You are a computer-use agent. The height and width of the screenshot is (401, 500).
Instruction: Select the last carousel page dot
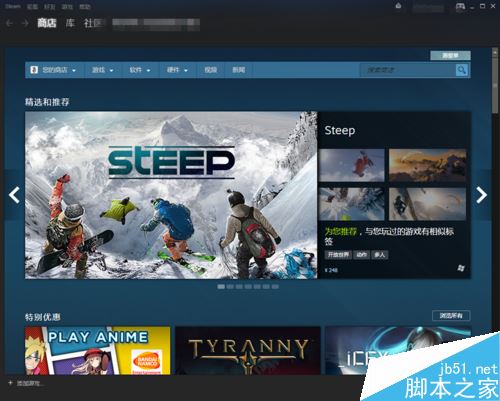click(275, 286)
